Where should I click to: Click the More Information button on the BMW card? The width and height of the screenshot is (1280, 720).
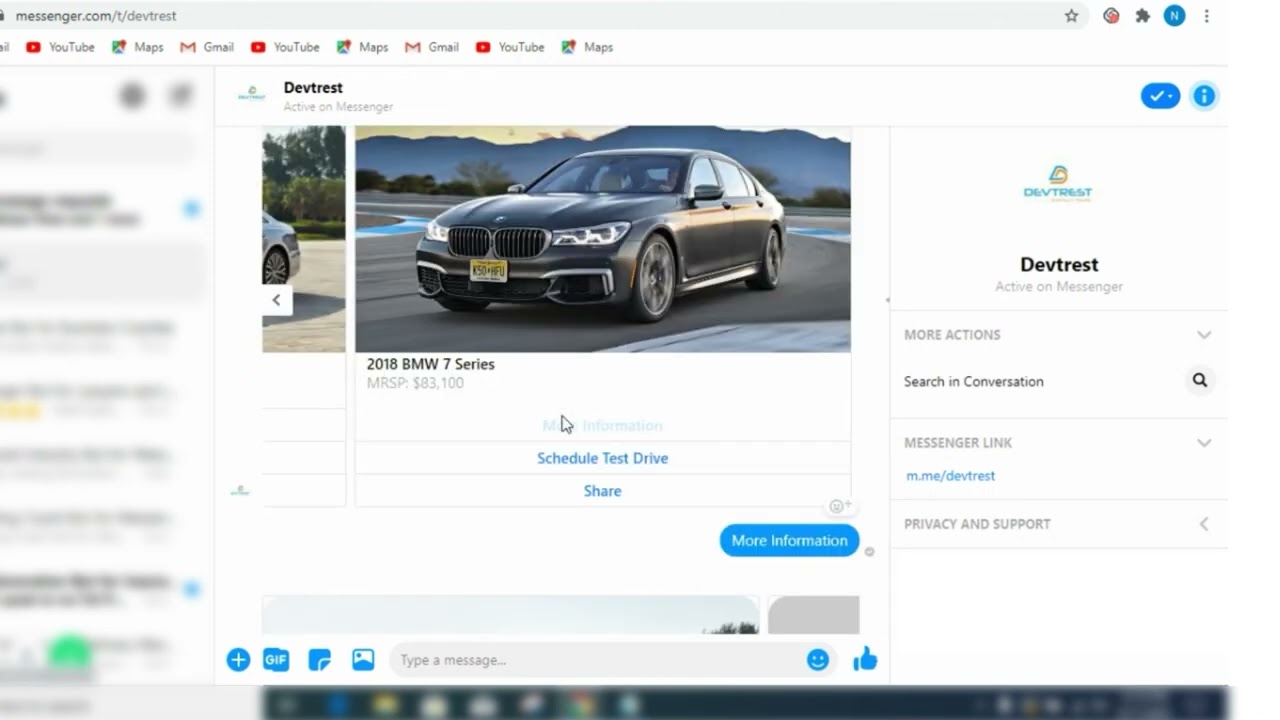tap(603, 425)
